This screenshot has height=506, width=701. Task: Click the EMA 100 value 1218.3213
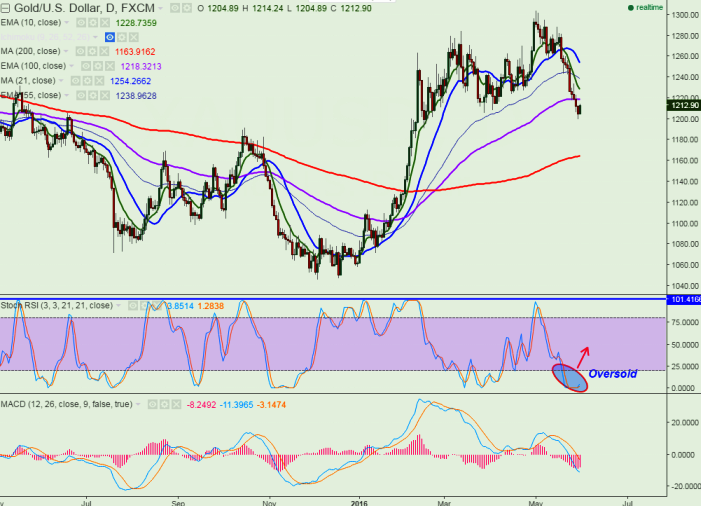pos(141,67)
